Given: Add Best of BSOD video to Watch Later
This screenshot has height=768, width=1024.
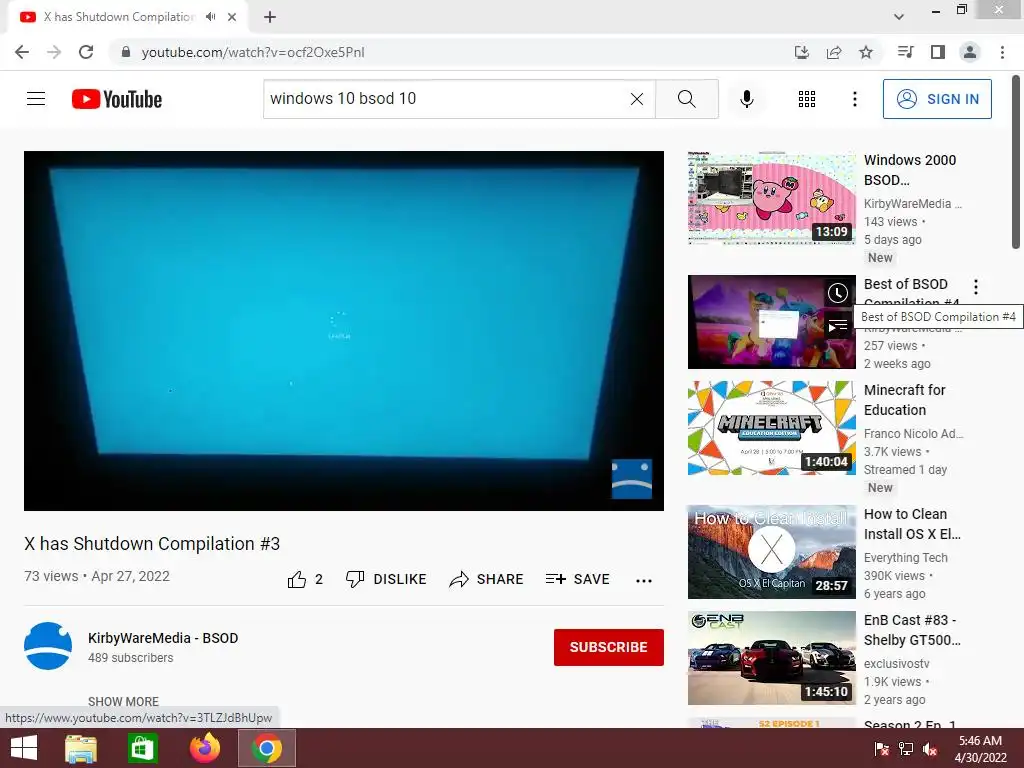Looking at the screenshot, I should pos(838,293).
